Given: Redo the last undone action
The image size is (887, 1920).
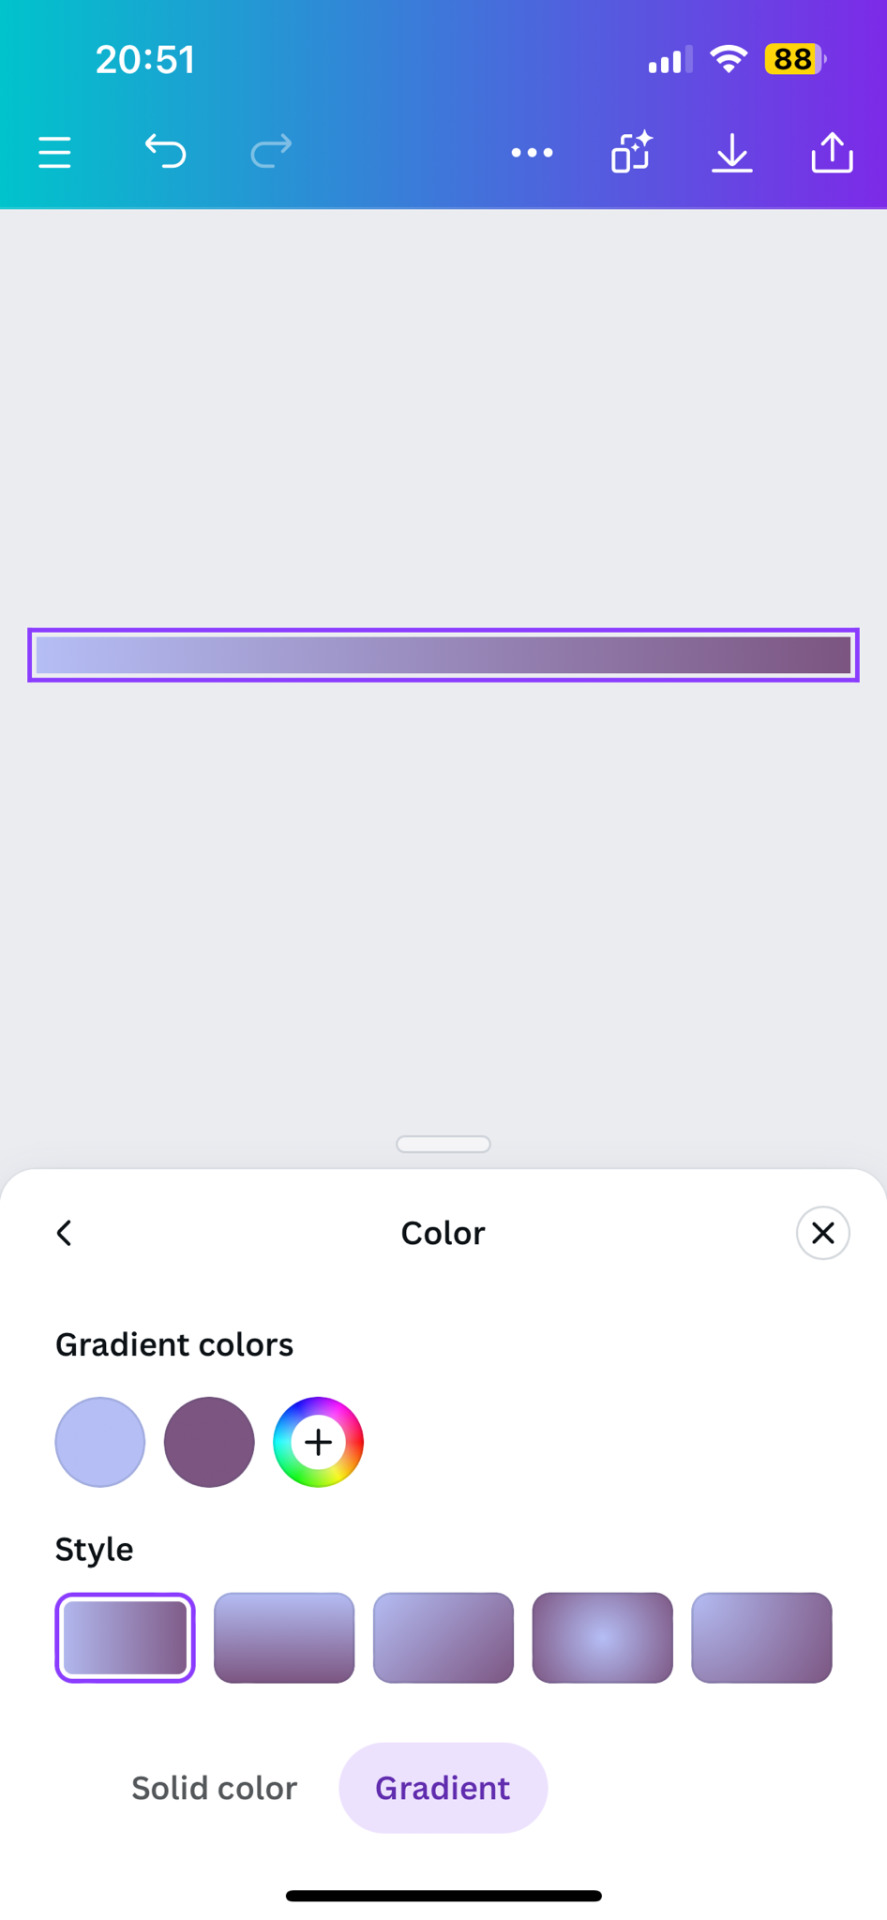Looking at the screenshot, I should (x=271, y=152).
